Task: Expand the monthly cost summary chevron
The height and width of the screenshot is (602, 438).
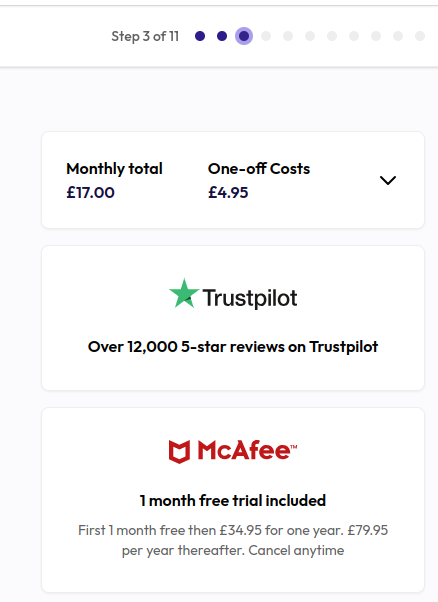Action: pyautogui.click(x=388, y=180)
